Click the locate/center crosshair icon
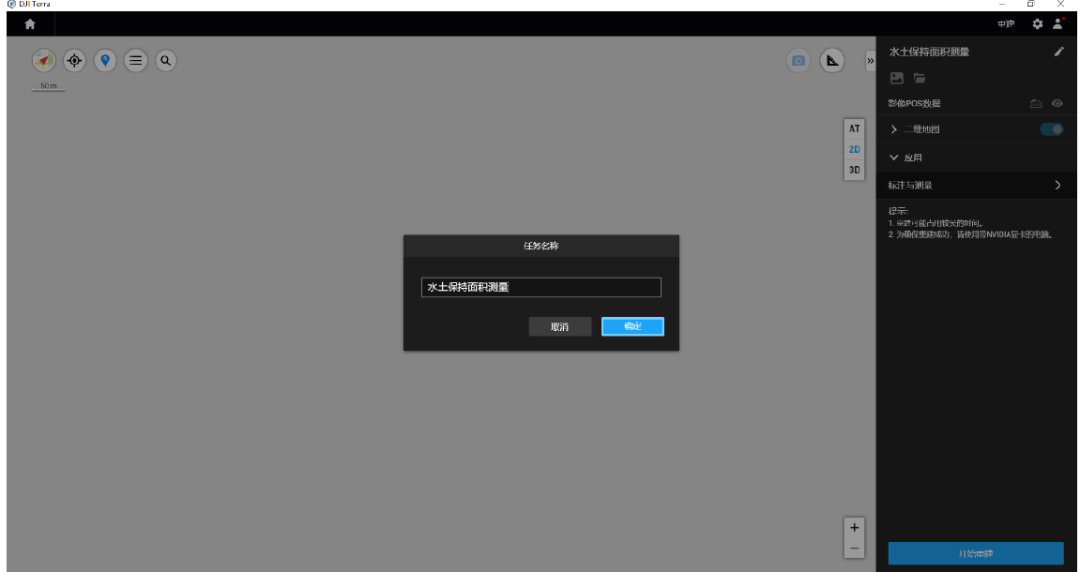The height and width of the screenshot is (572, 1080). [74, 61]
